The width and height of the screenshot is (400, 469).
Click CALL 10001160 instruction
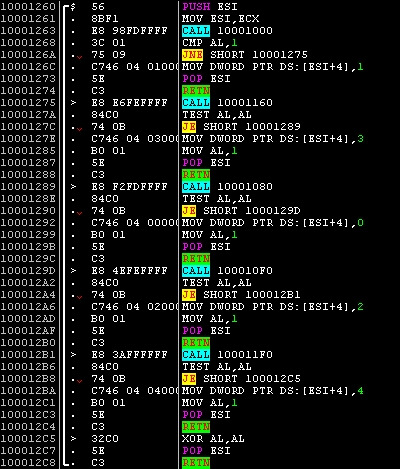click(x=227, y=102)
